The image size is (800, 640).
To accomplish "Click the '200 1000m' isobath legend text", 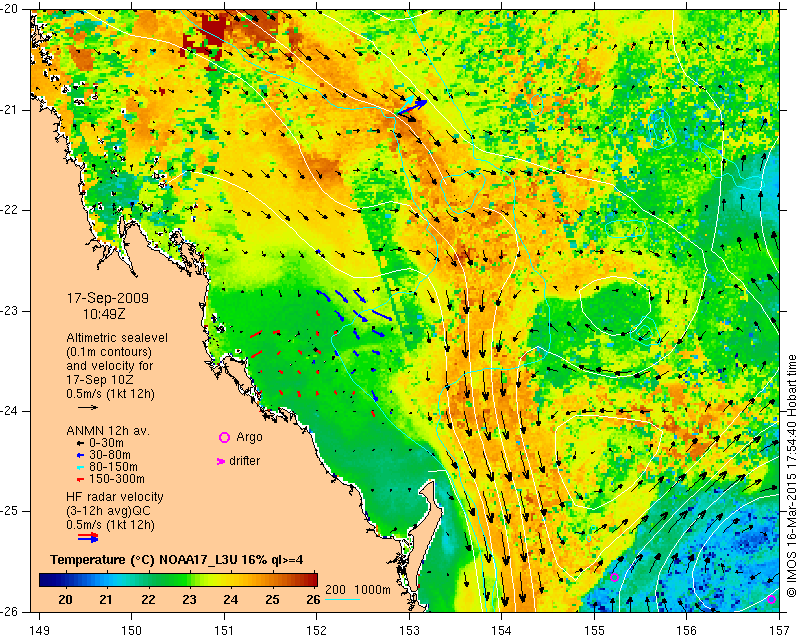I will (x=358, y=590).
